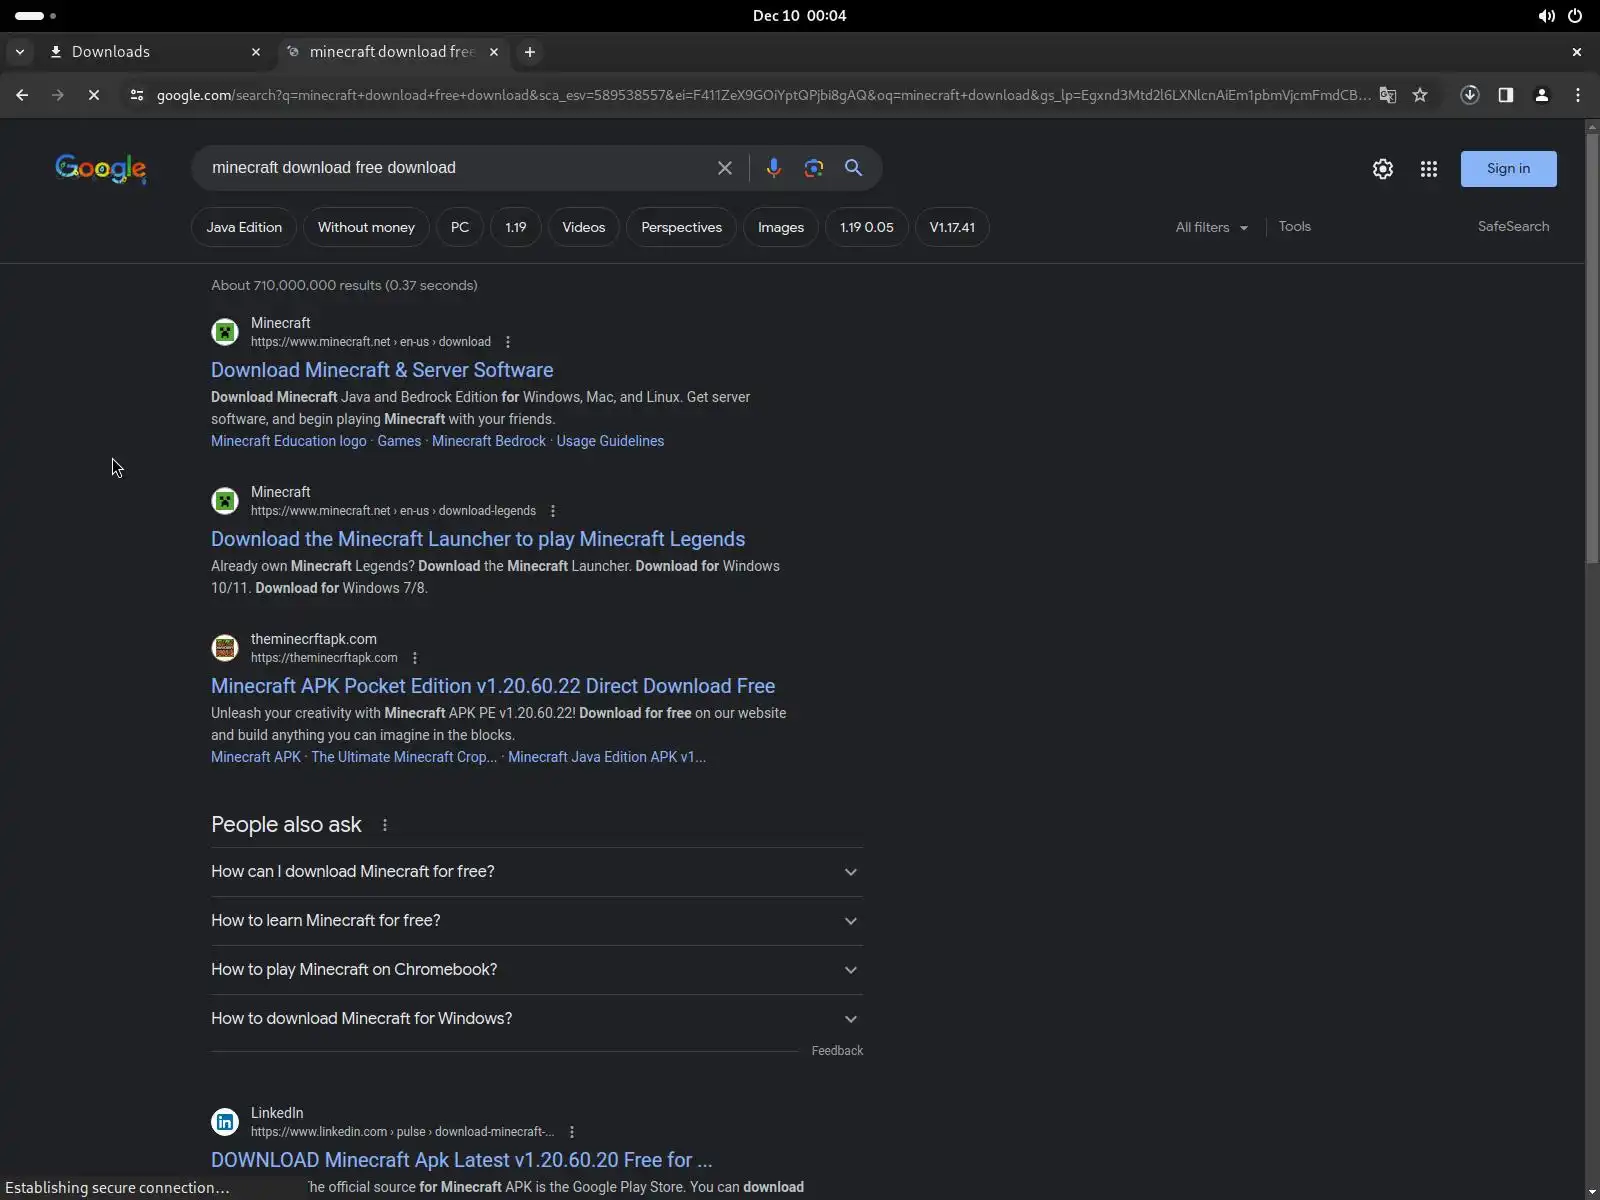Open the tab search dropdown
The image size is (1600, 1200).
tap(20, 52)
